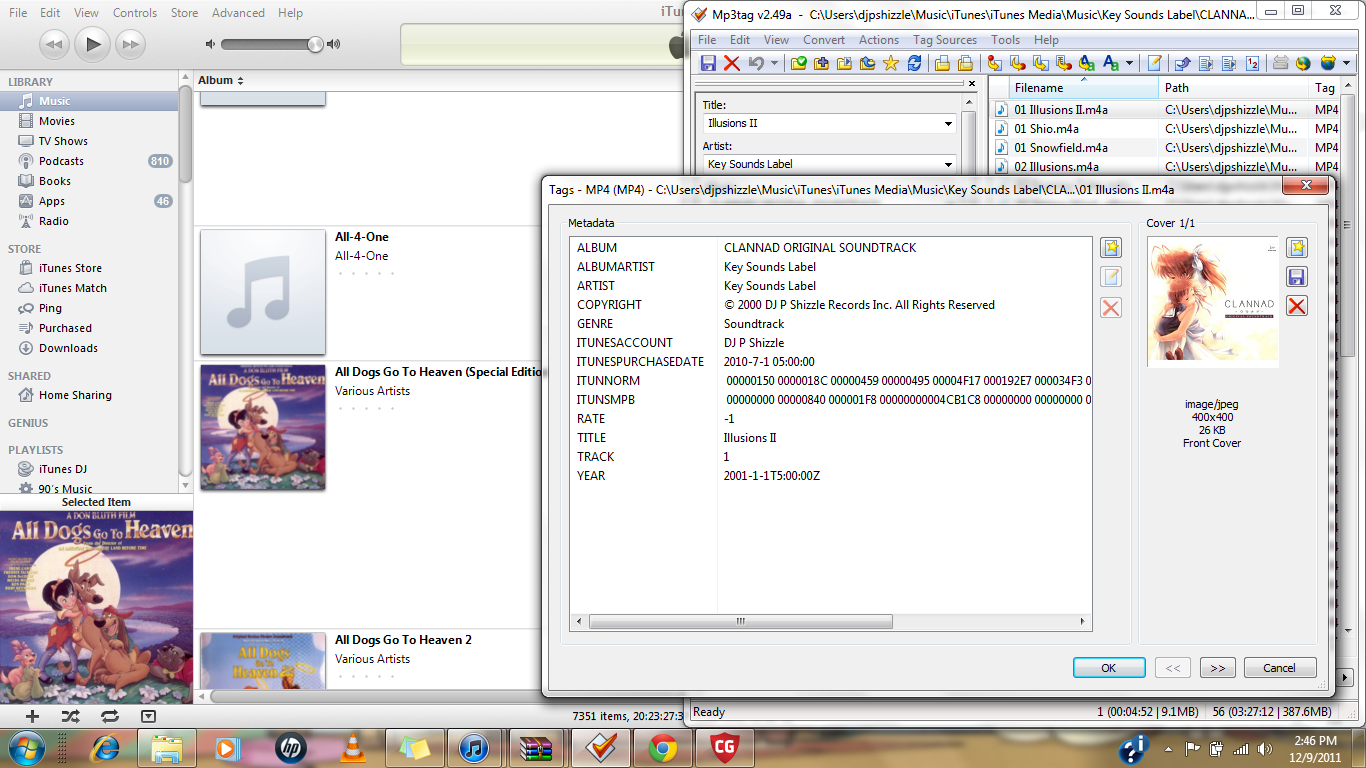This screenshot has height=768, width=1366.
Task: Launch VLC media player from taskbar
Action: 352,747
